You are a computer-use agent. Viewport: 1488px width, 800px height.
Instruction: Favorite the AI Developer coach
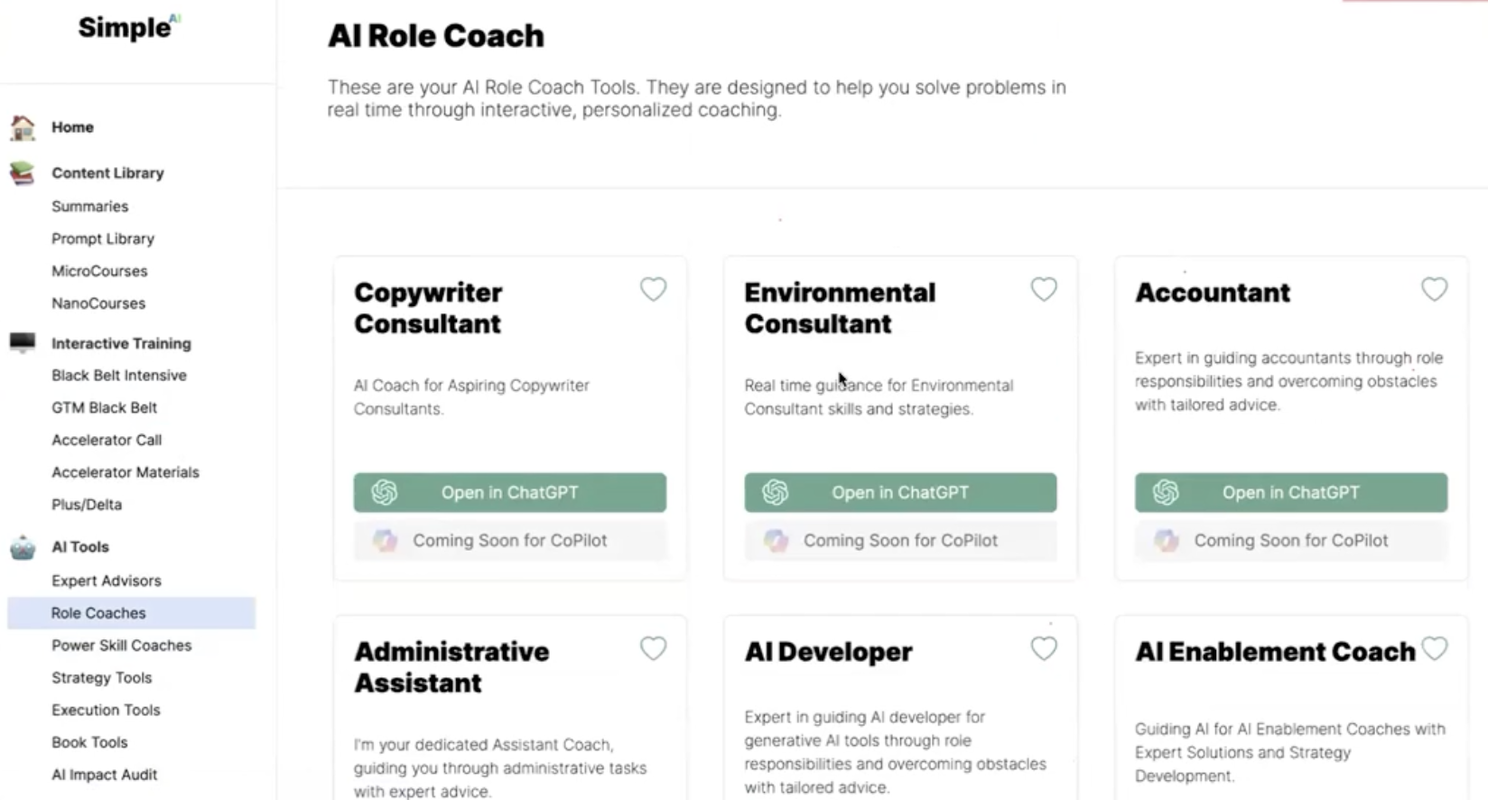tap(1044, 649)
